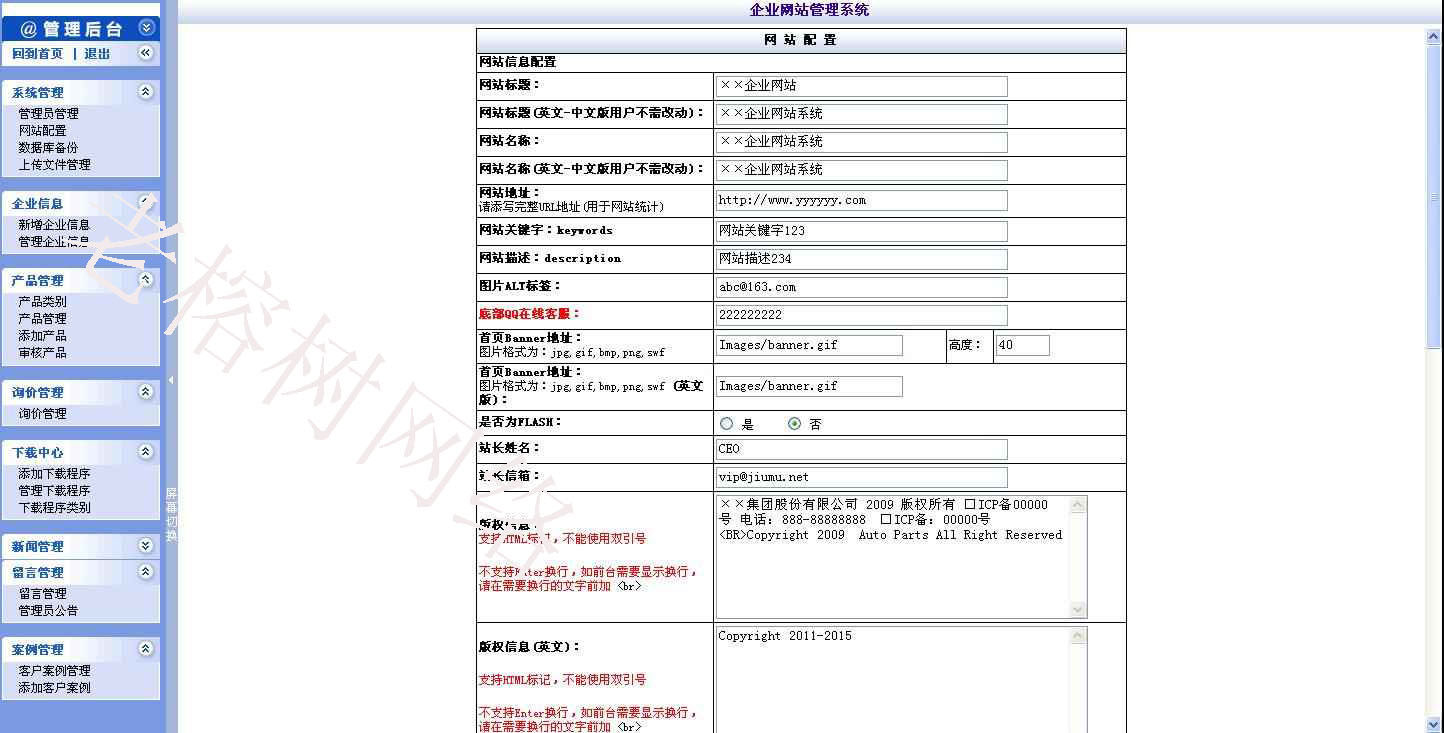Screen dimensions: 1444x733
Task: Click the Banner 高度 input field
Action: [x=1022, y=345]
